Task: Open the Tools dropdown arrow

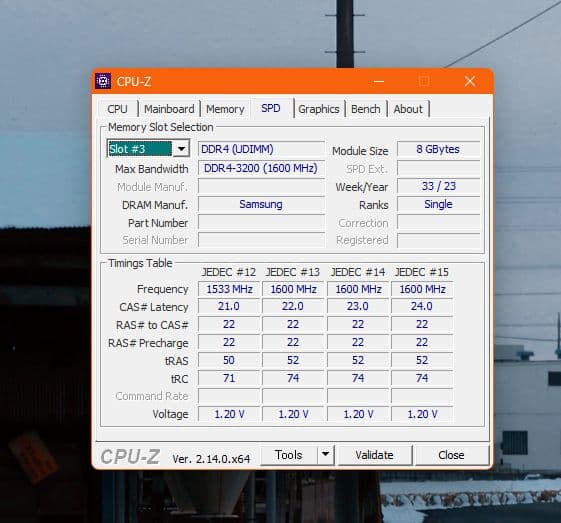Action: [x=325, y=455]
